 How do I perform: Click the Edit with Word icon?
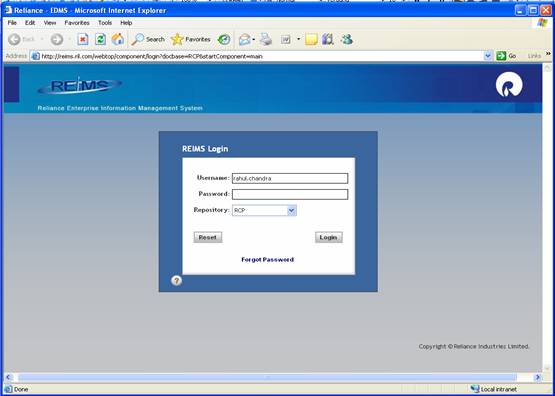click(x=286, y=40)
